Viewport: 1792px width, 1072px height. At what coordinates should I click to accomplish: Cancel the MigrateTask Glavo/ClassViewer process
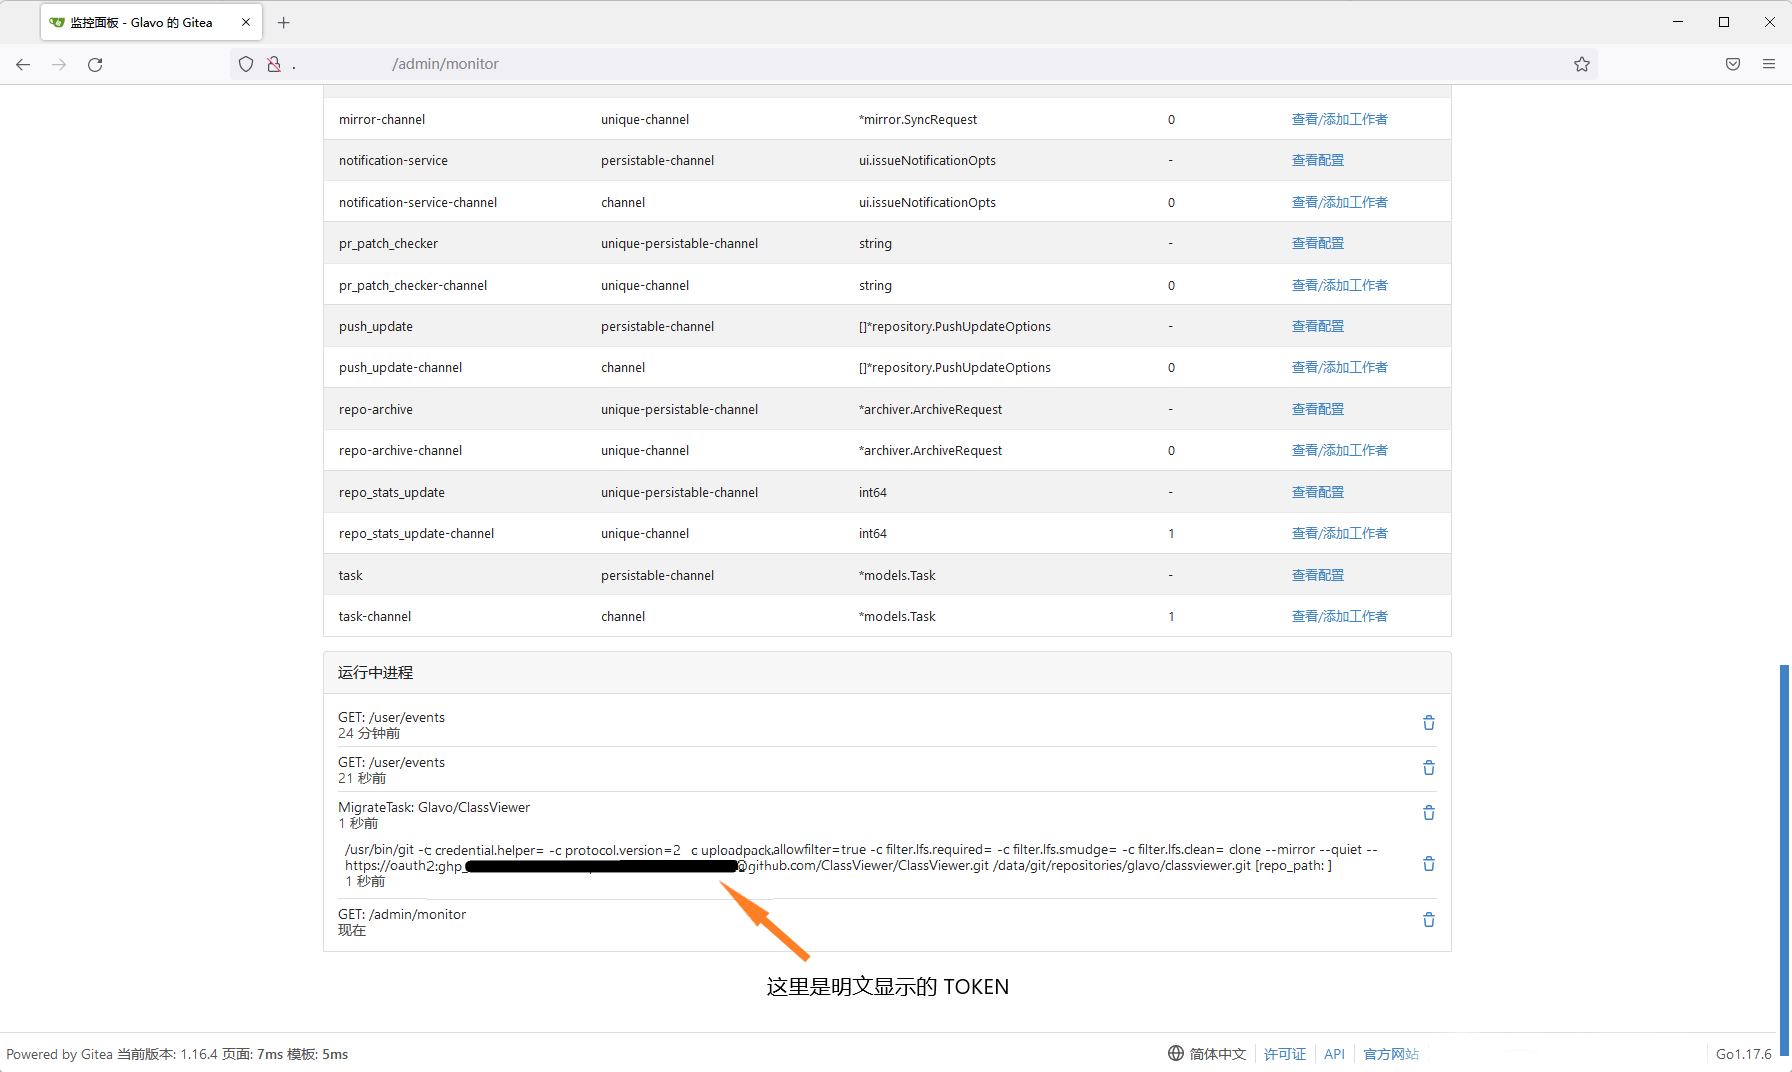coord(1428,812)
